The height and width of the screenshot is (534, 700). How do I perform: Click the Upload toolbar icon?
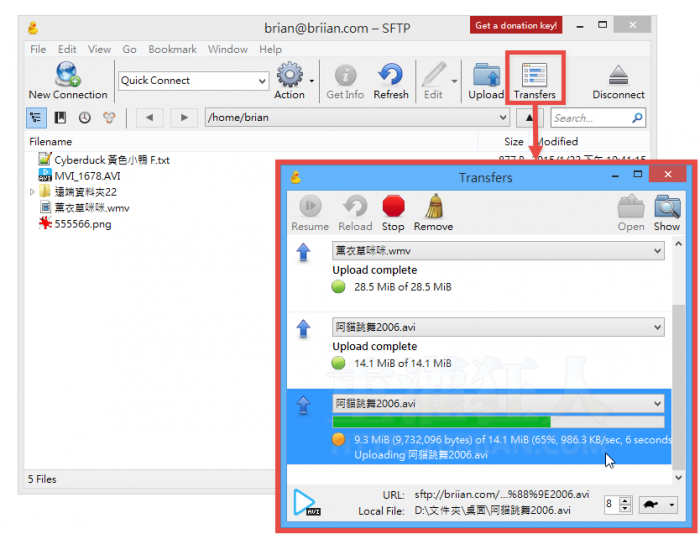tap(486, 78)
